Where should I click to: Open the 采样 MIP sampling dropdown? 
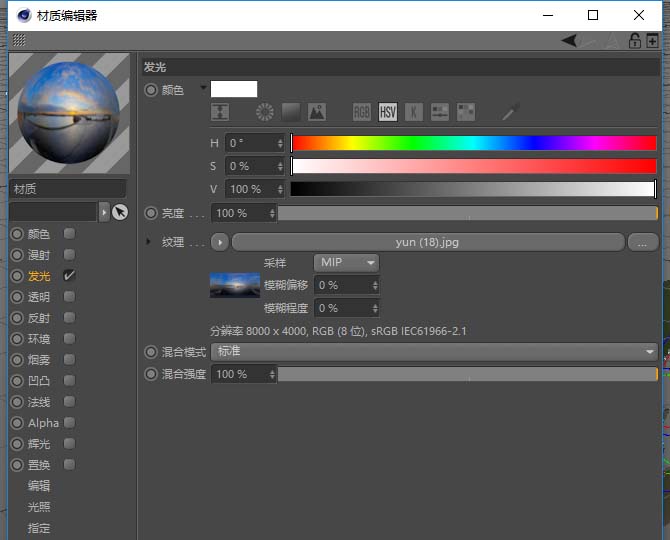click(346, 262)
